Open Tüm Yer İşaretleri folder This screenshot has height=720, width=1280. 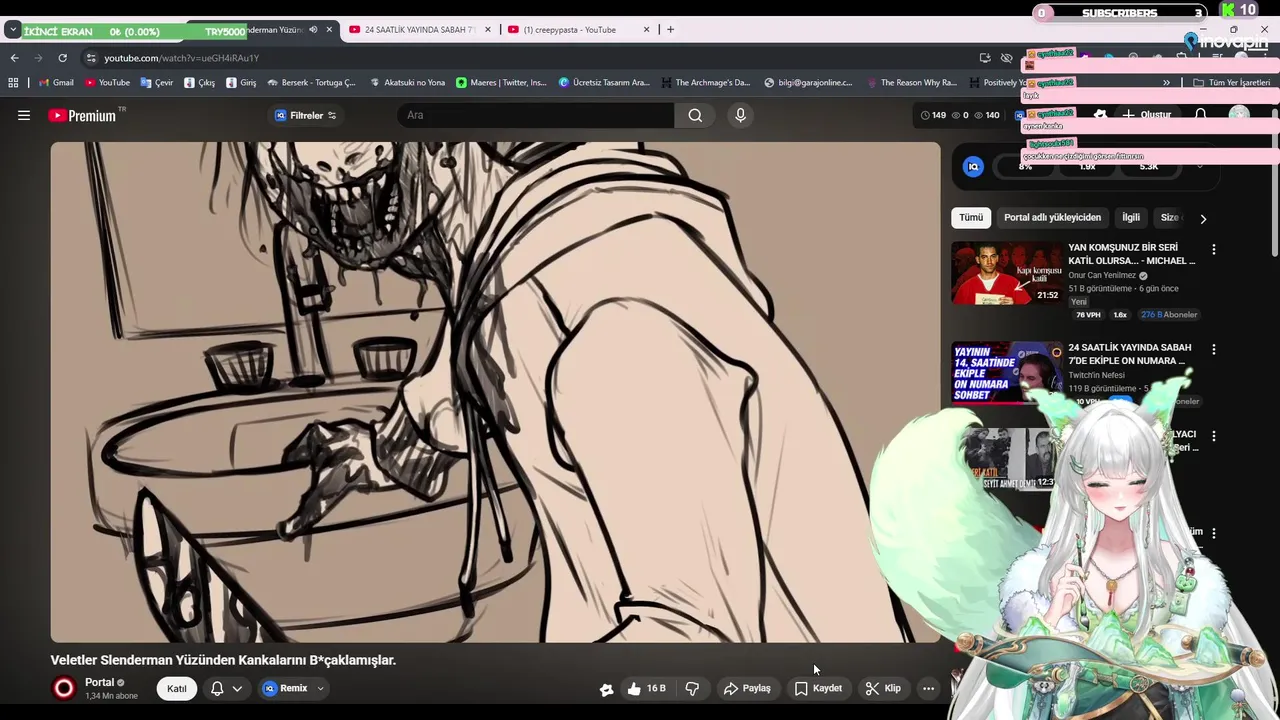(x=1231, y=83)
